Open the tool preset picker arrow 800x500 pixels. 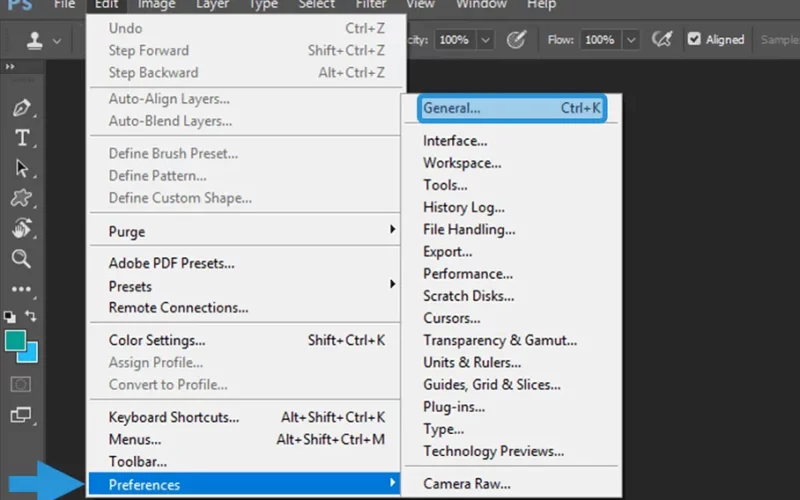point(57,41)
